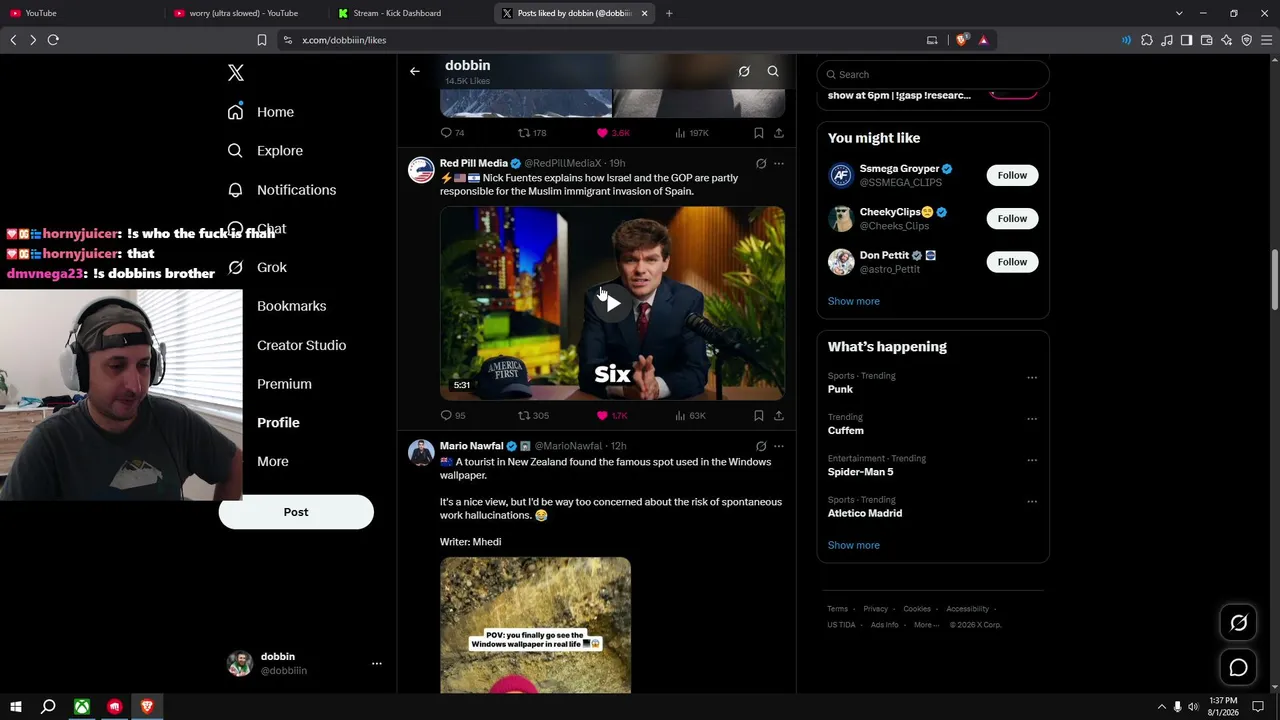Repost the post with 178 reposts
This screenshot has height=720, width=1280.
(532, 133)
